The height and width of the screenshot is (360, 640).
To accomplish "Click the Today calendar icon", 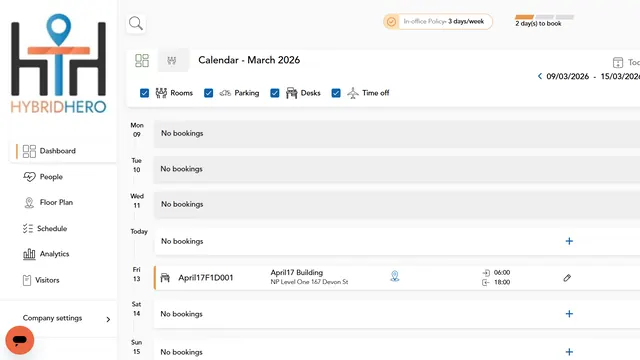I will (618, 62).
